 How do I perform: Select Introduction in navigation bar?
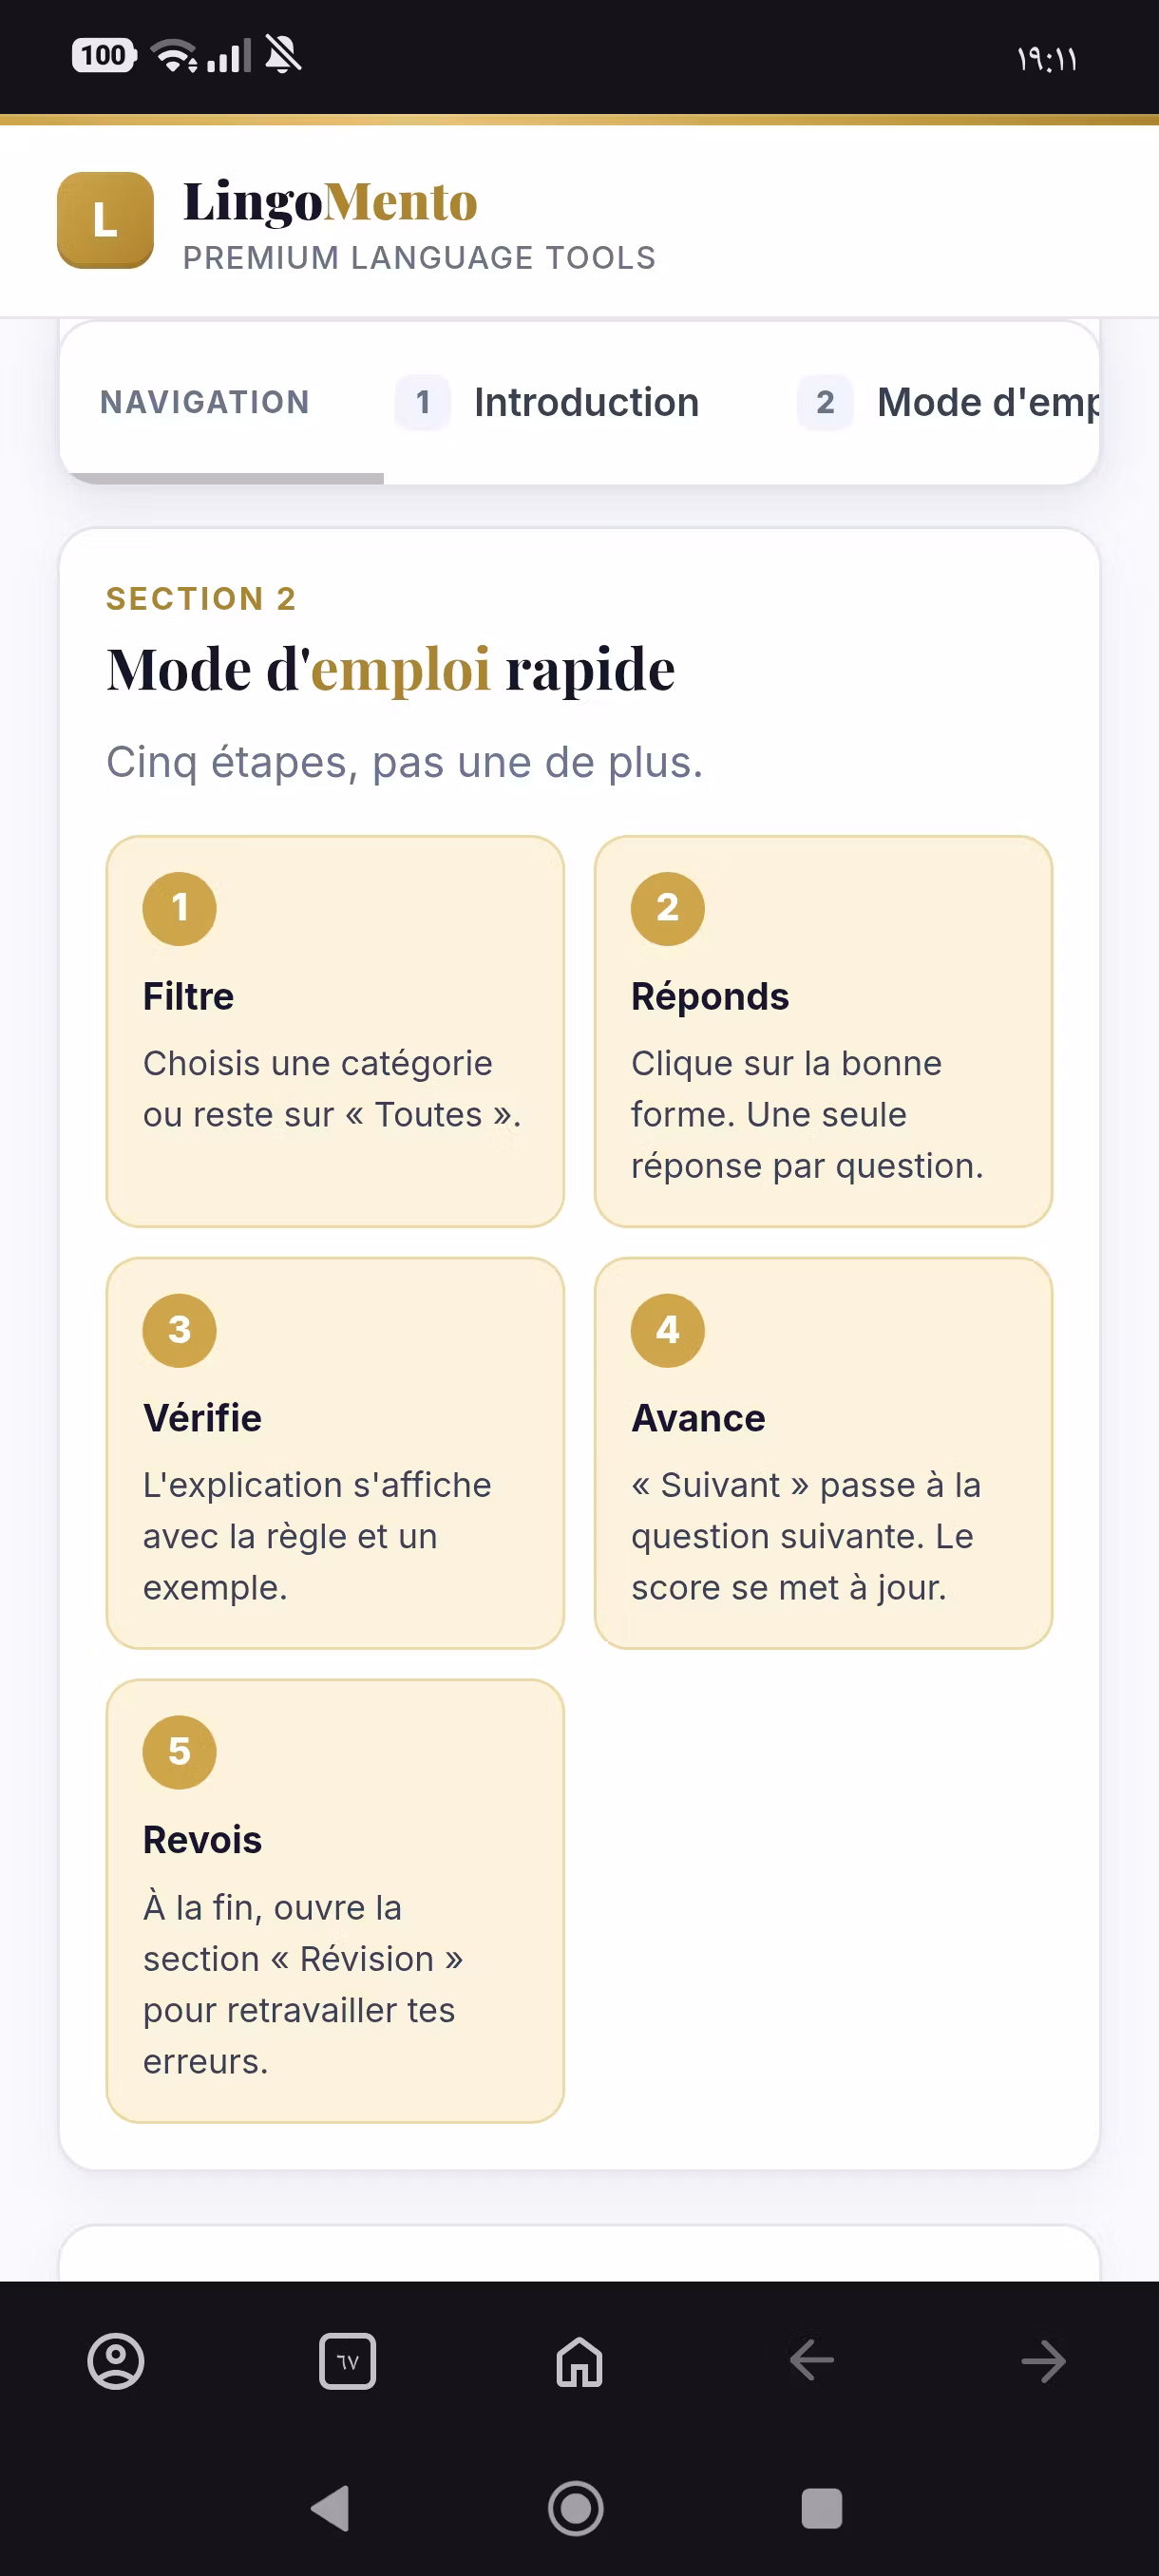tap(547, 402)
